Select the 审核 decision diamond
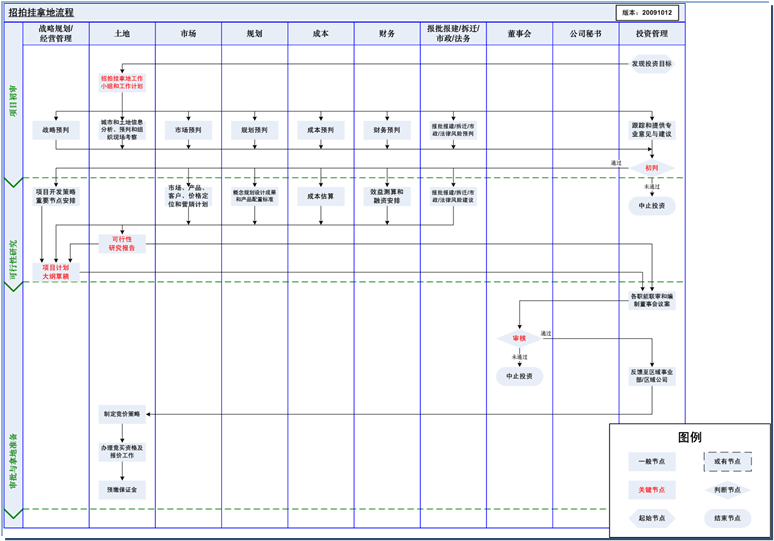Screen dimensions: 774x541 tap(519, 338)
